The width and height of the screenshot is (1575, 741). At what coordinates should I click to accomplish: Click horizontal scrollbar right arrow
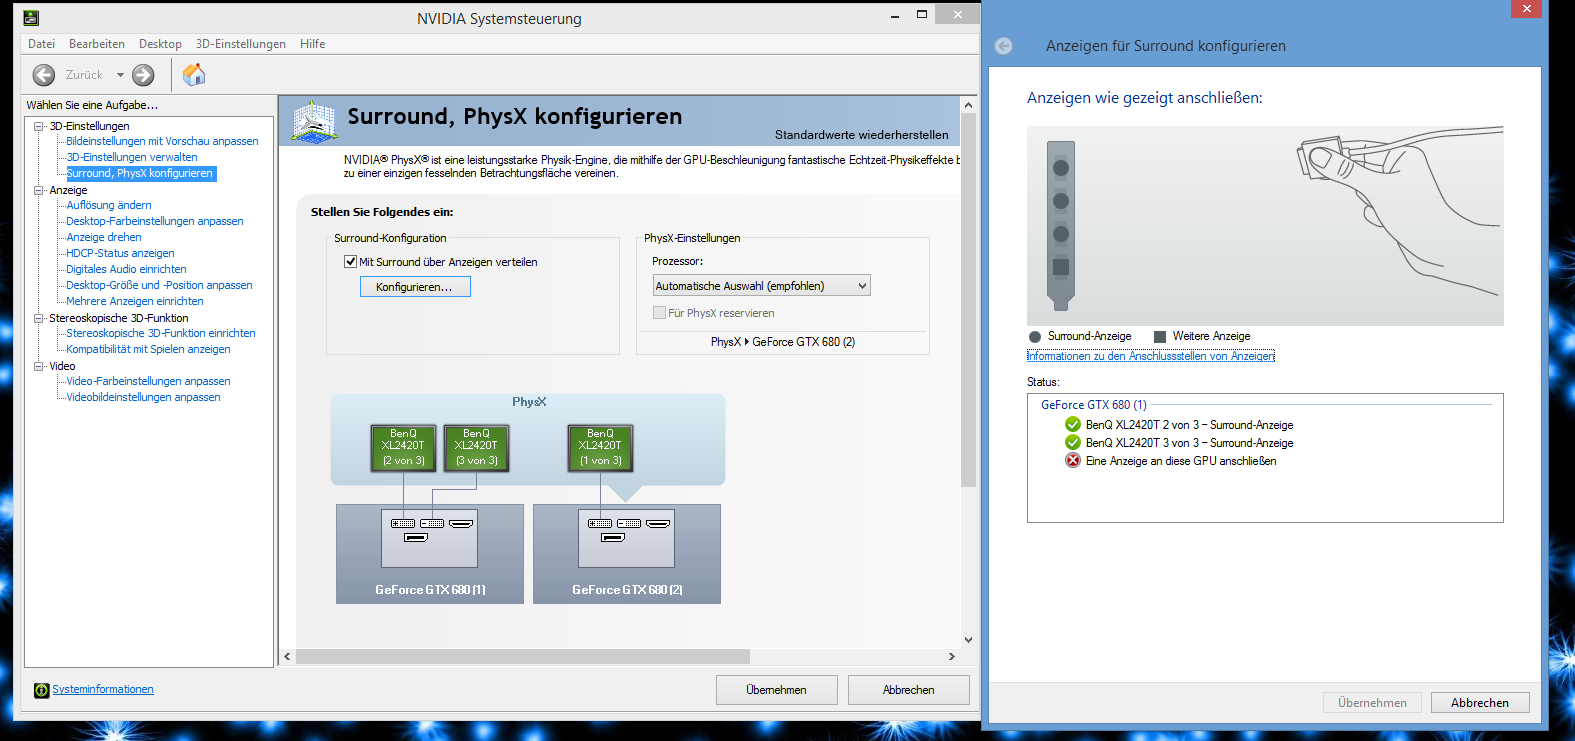coord(951,657)
